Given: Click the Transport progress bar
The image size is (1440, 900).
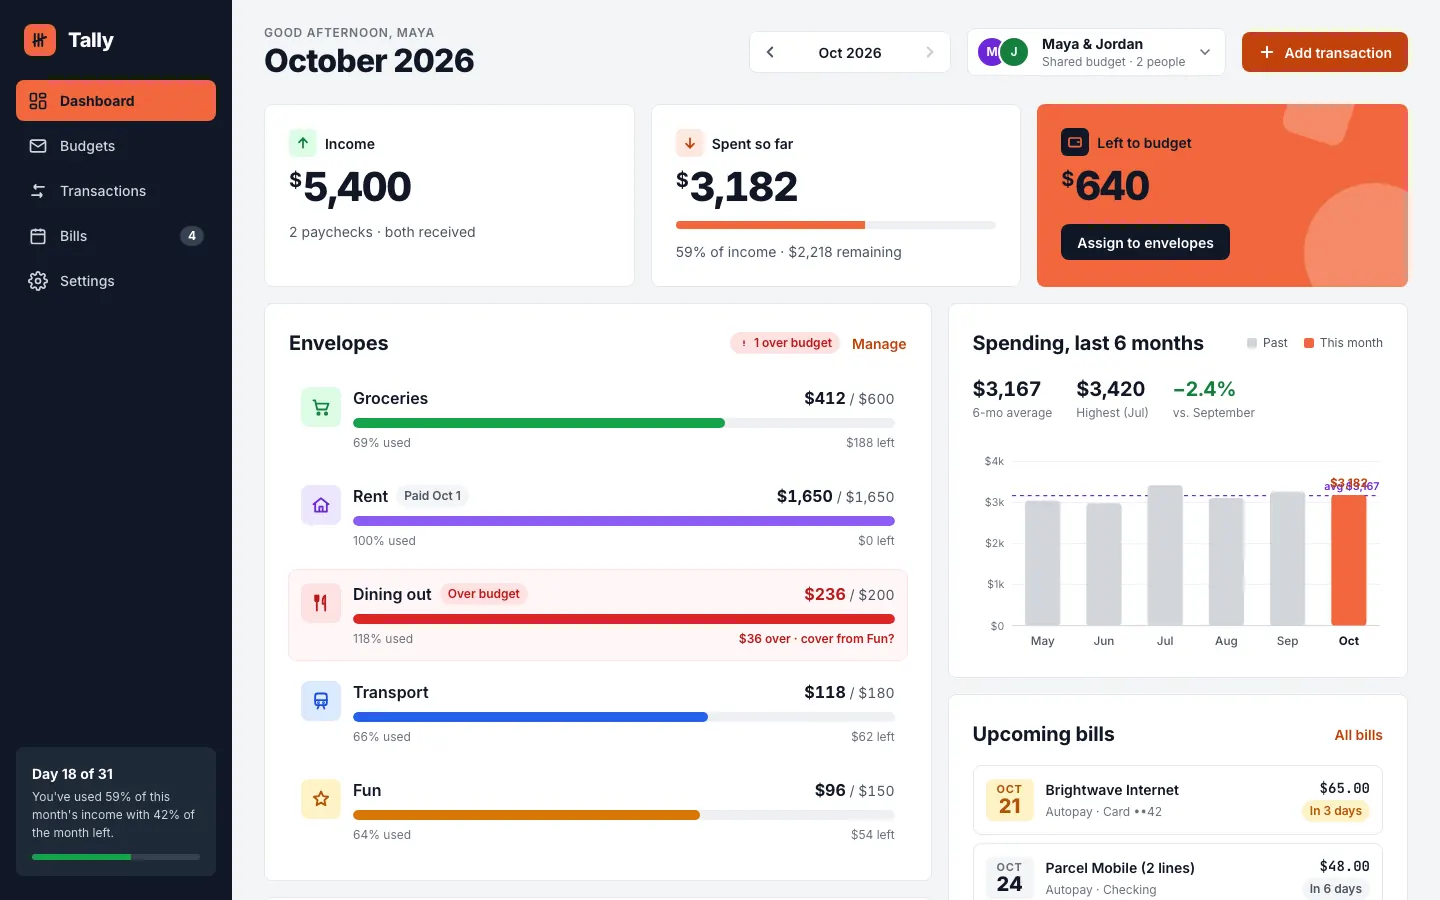Looking at the screenshot, I should 624,717.
